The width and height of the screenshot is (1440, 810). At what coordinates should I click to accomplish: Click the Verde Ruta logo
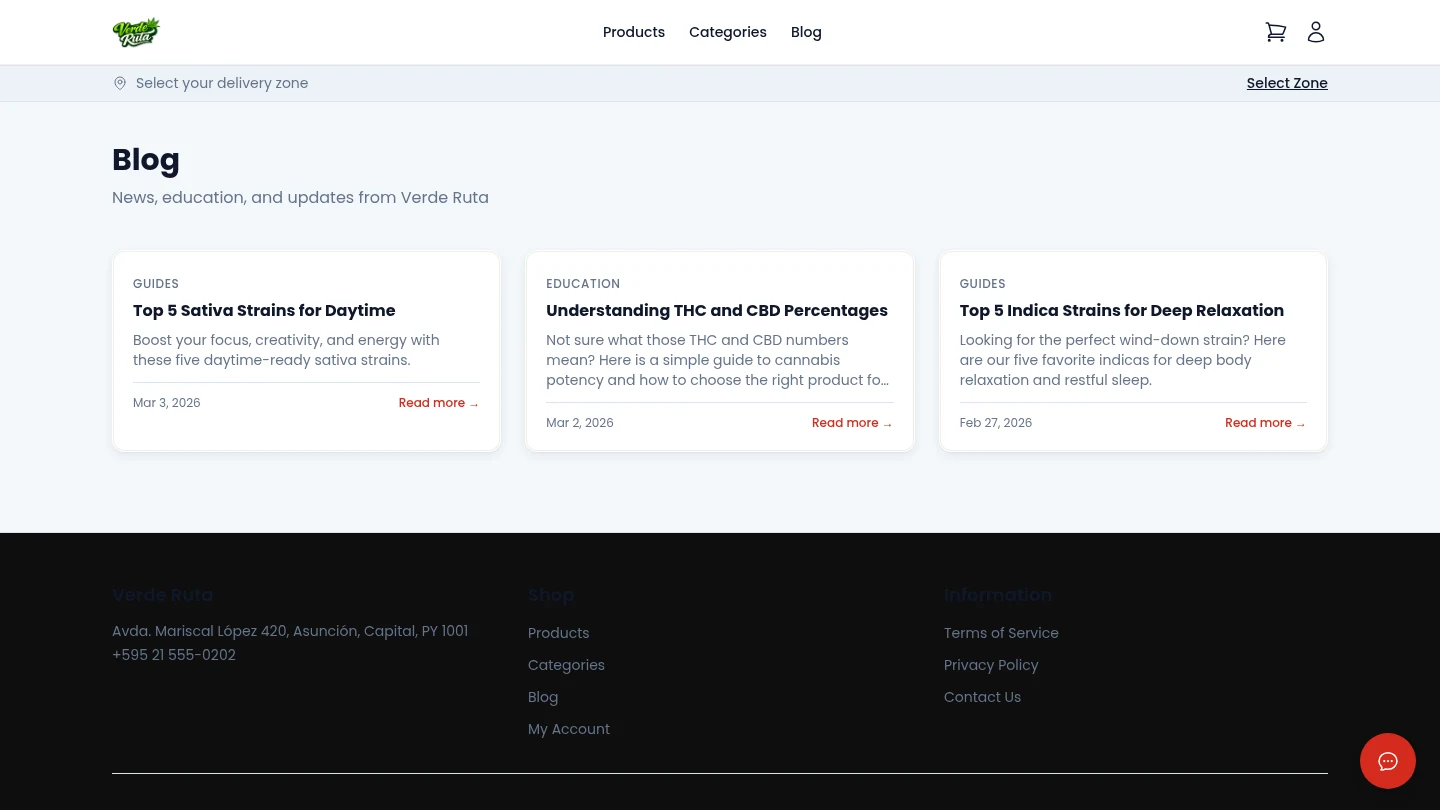tap(136, 32)
